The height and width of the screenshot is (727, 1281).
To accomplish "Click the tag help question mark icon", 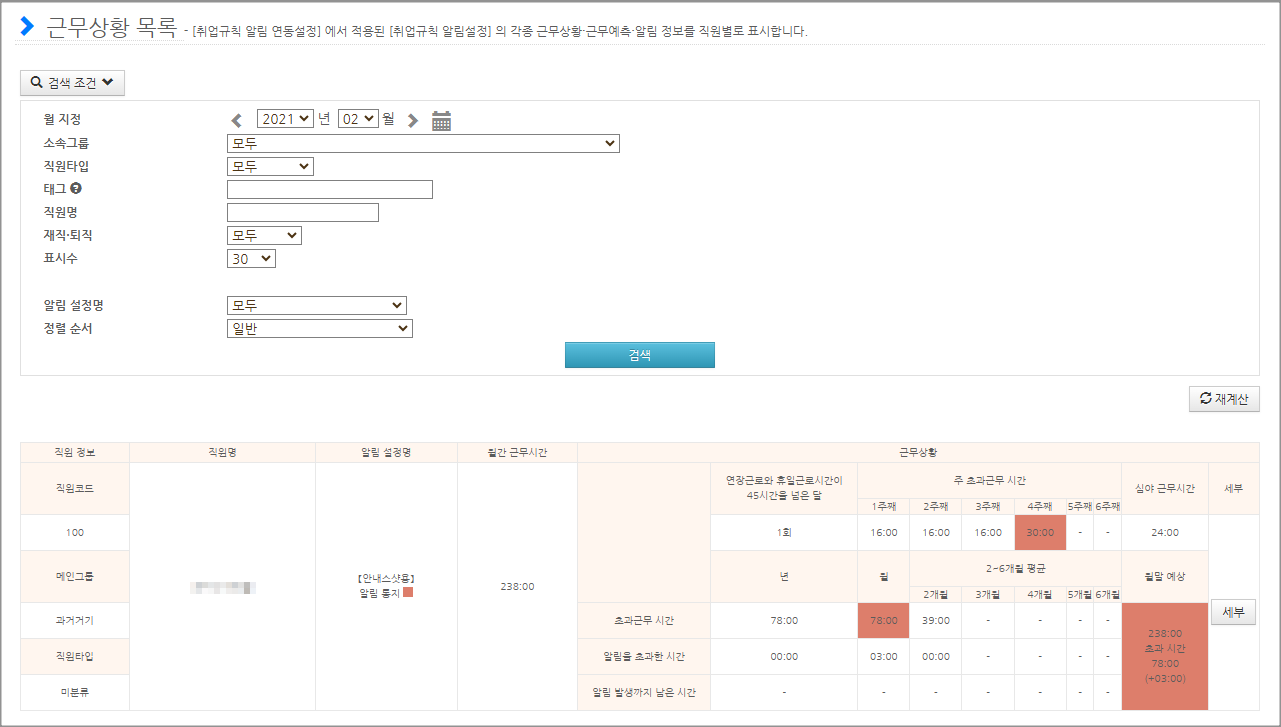I will coord(75,189).
